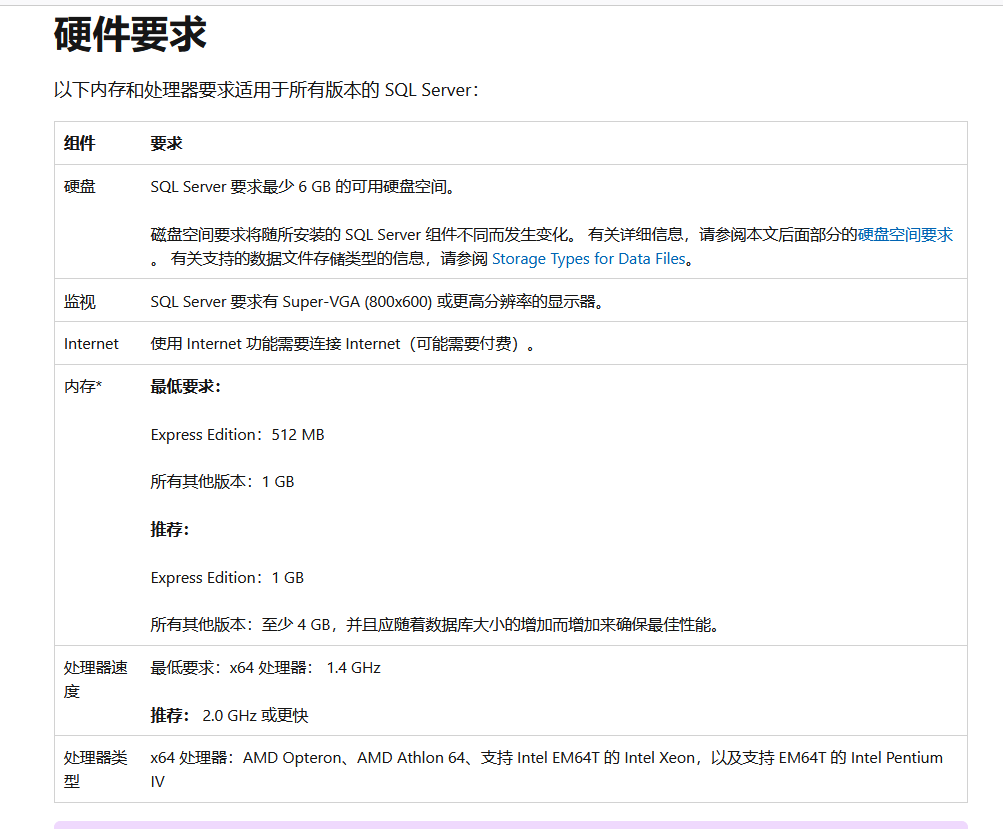1003x829 pixels.
Task: Click the 磁盘空间要求将随所安装的 paragraph
Action: tap(551, 246)
